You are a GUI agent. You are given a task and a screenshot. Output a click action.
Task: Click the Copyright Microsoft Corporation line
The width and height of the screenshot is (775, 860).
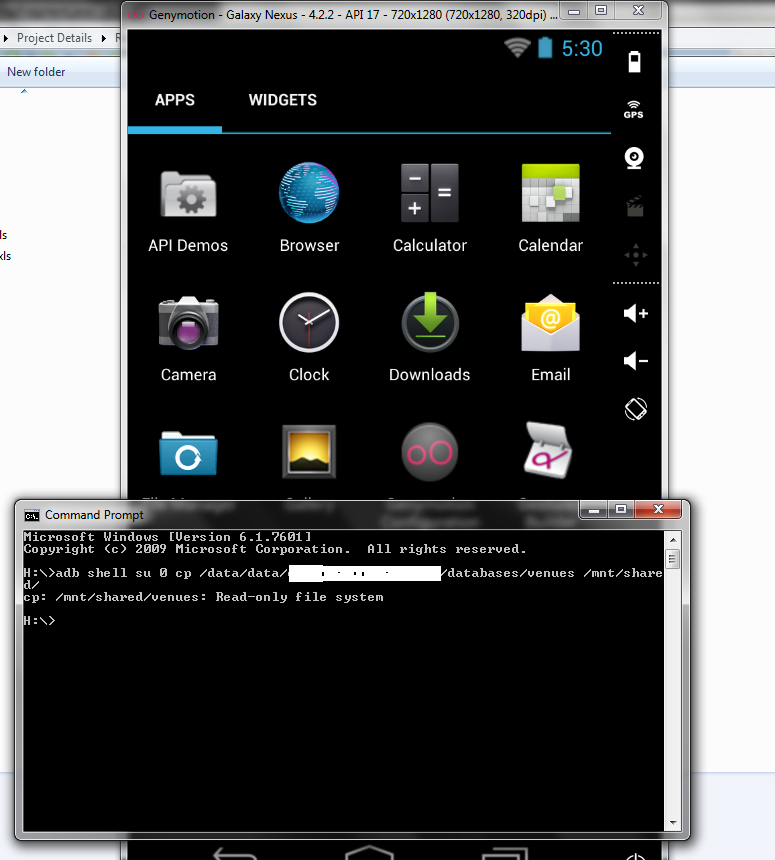[275, 549]
